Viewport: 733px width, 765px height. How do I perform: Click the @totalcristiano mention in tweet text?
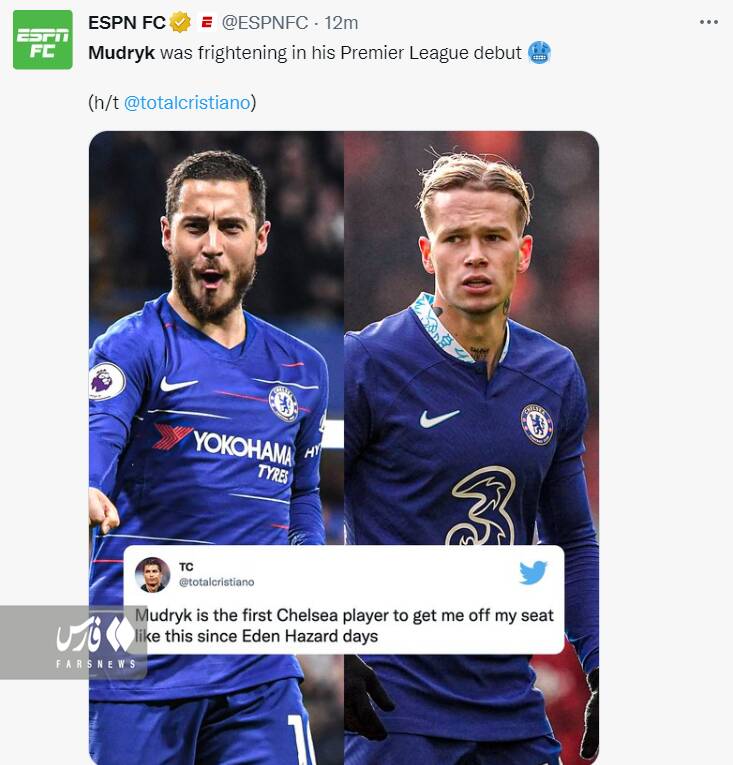[187, 102]
